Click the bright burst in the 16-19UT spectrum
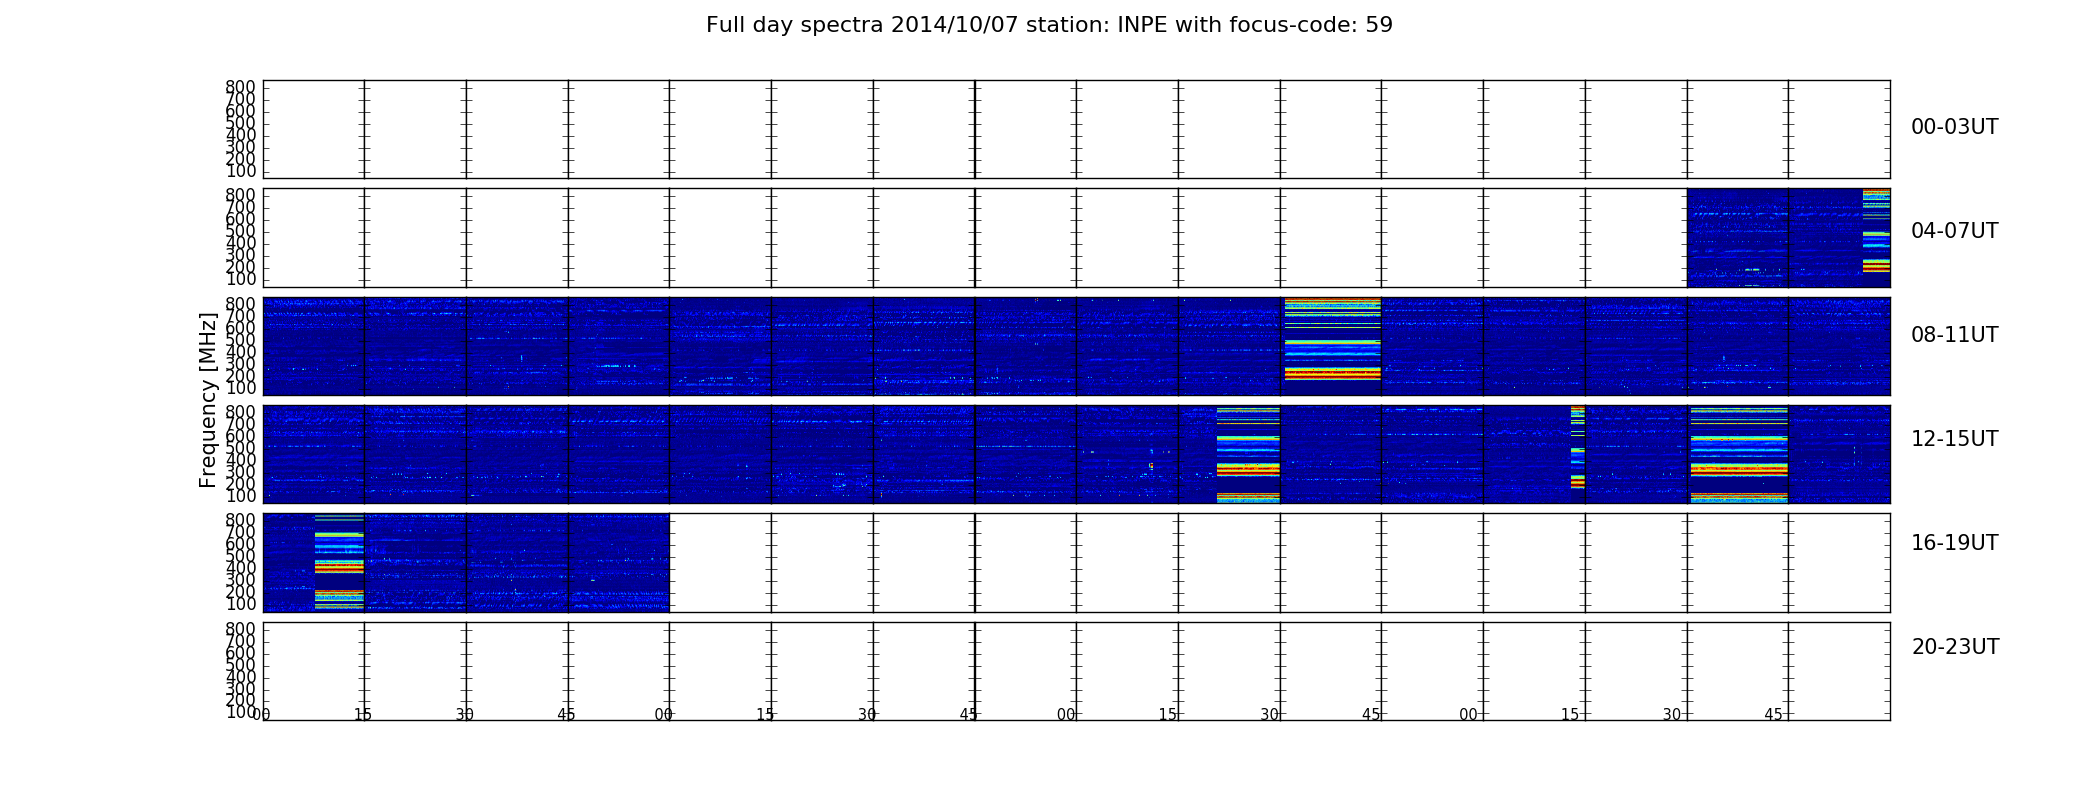 pos(339,562)
